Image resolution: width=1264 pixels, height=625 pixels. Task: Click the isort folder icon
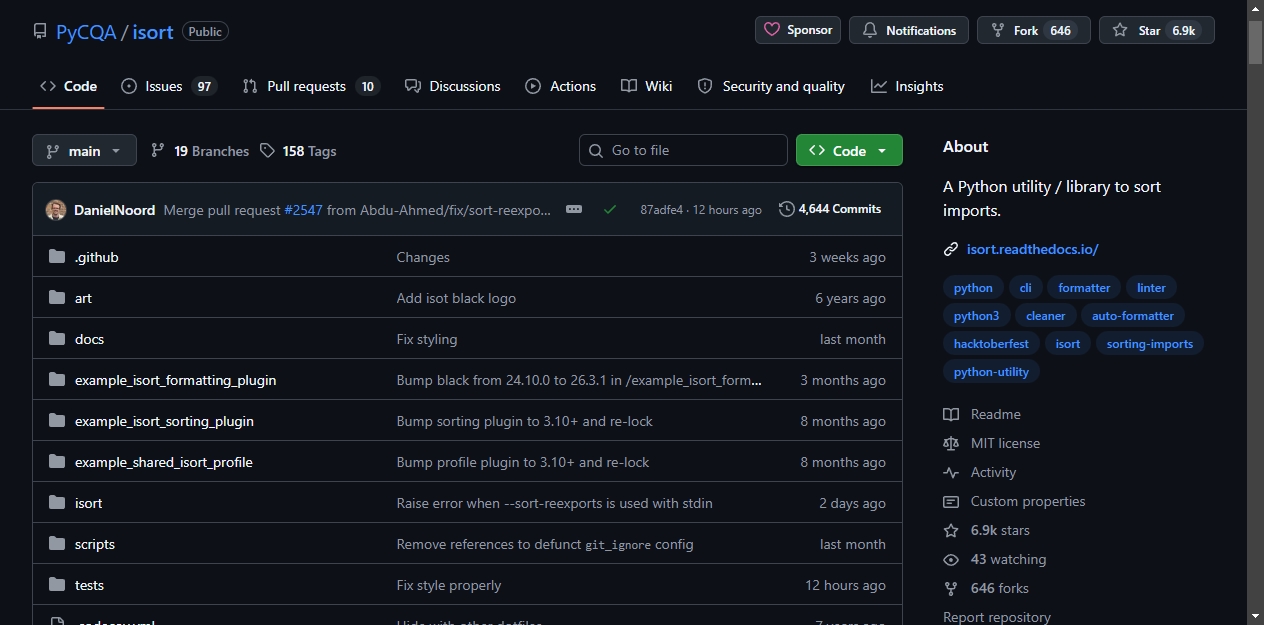pyautogui.click(x=57, y=503)
